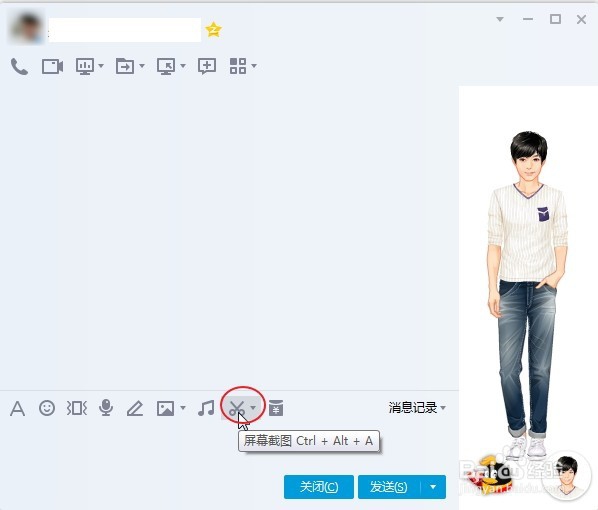
Task: Open the handwriting pencil tool
Action: [135, 408]
